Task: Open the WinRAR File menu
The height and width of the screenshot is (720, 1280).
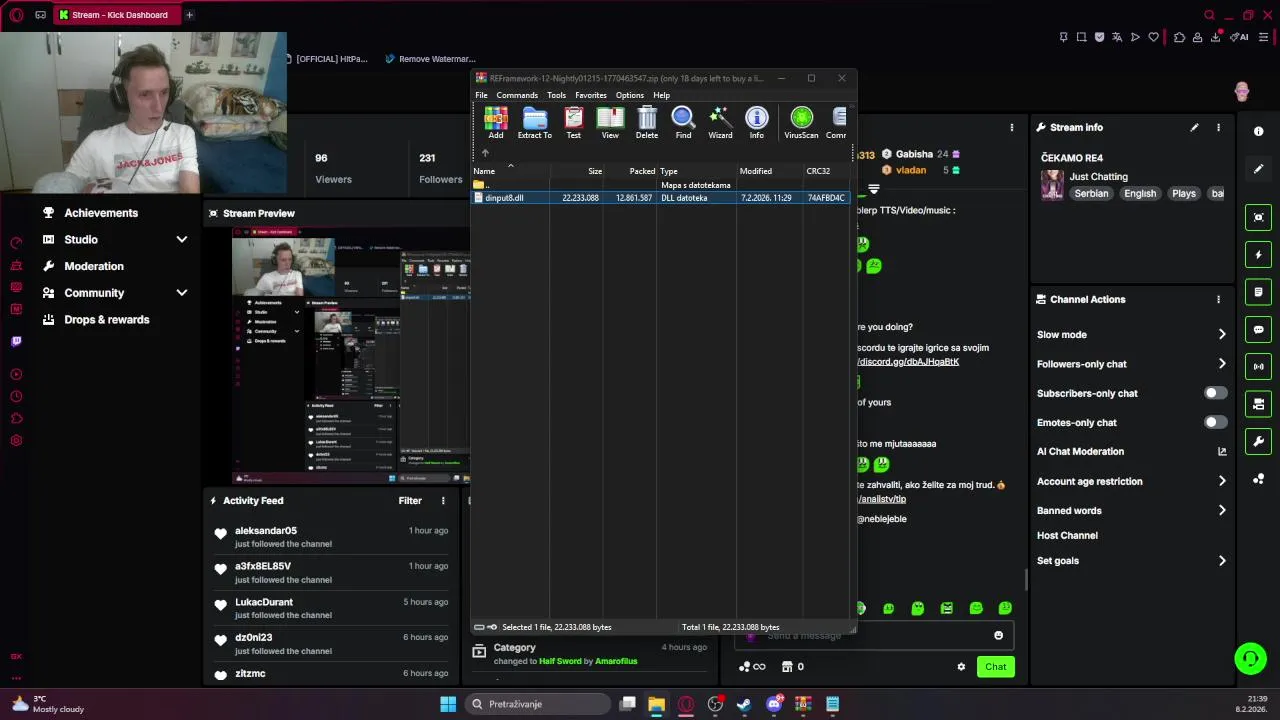Action: [481, 95]
